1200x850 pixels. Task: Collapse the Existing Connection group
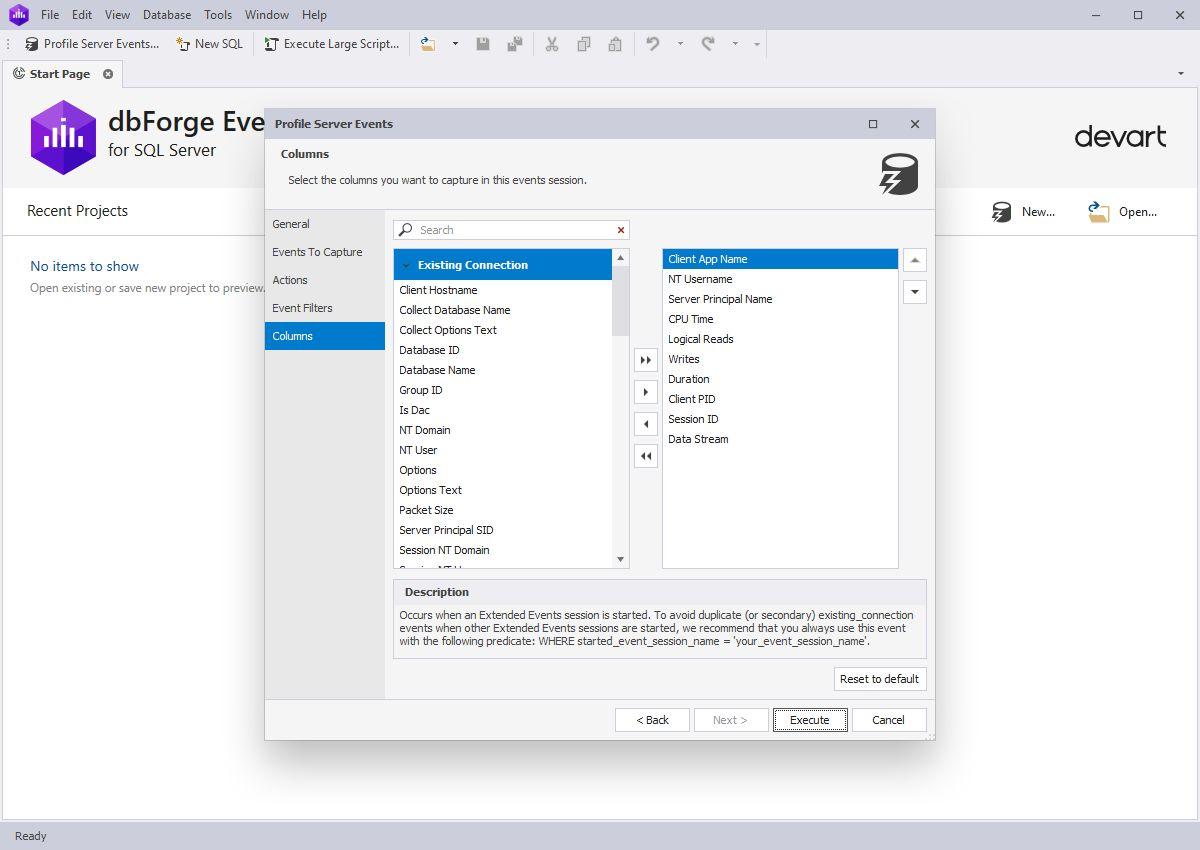coord(406,266)
